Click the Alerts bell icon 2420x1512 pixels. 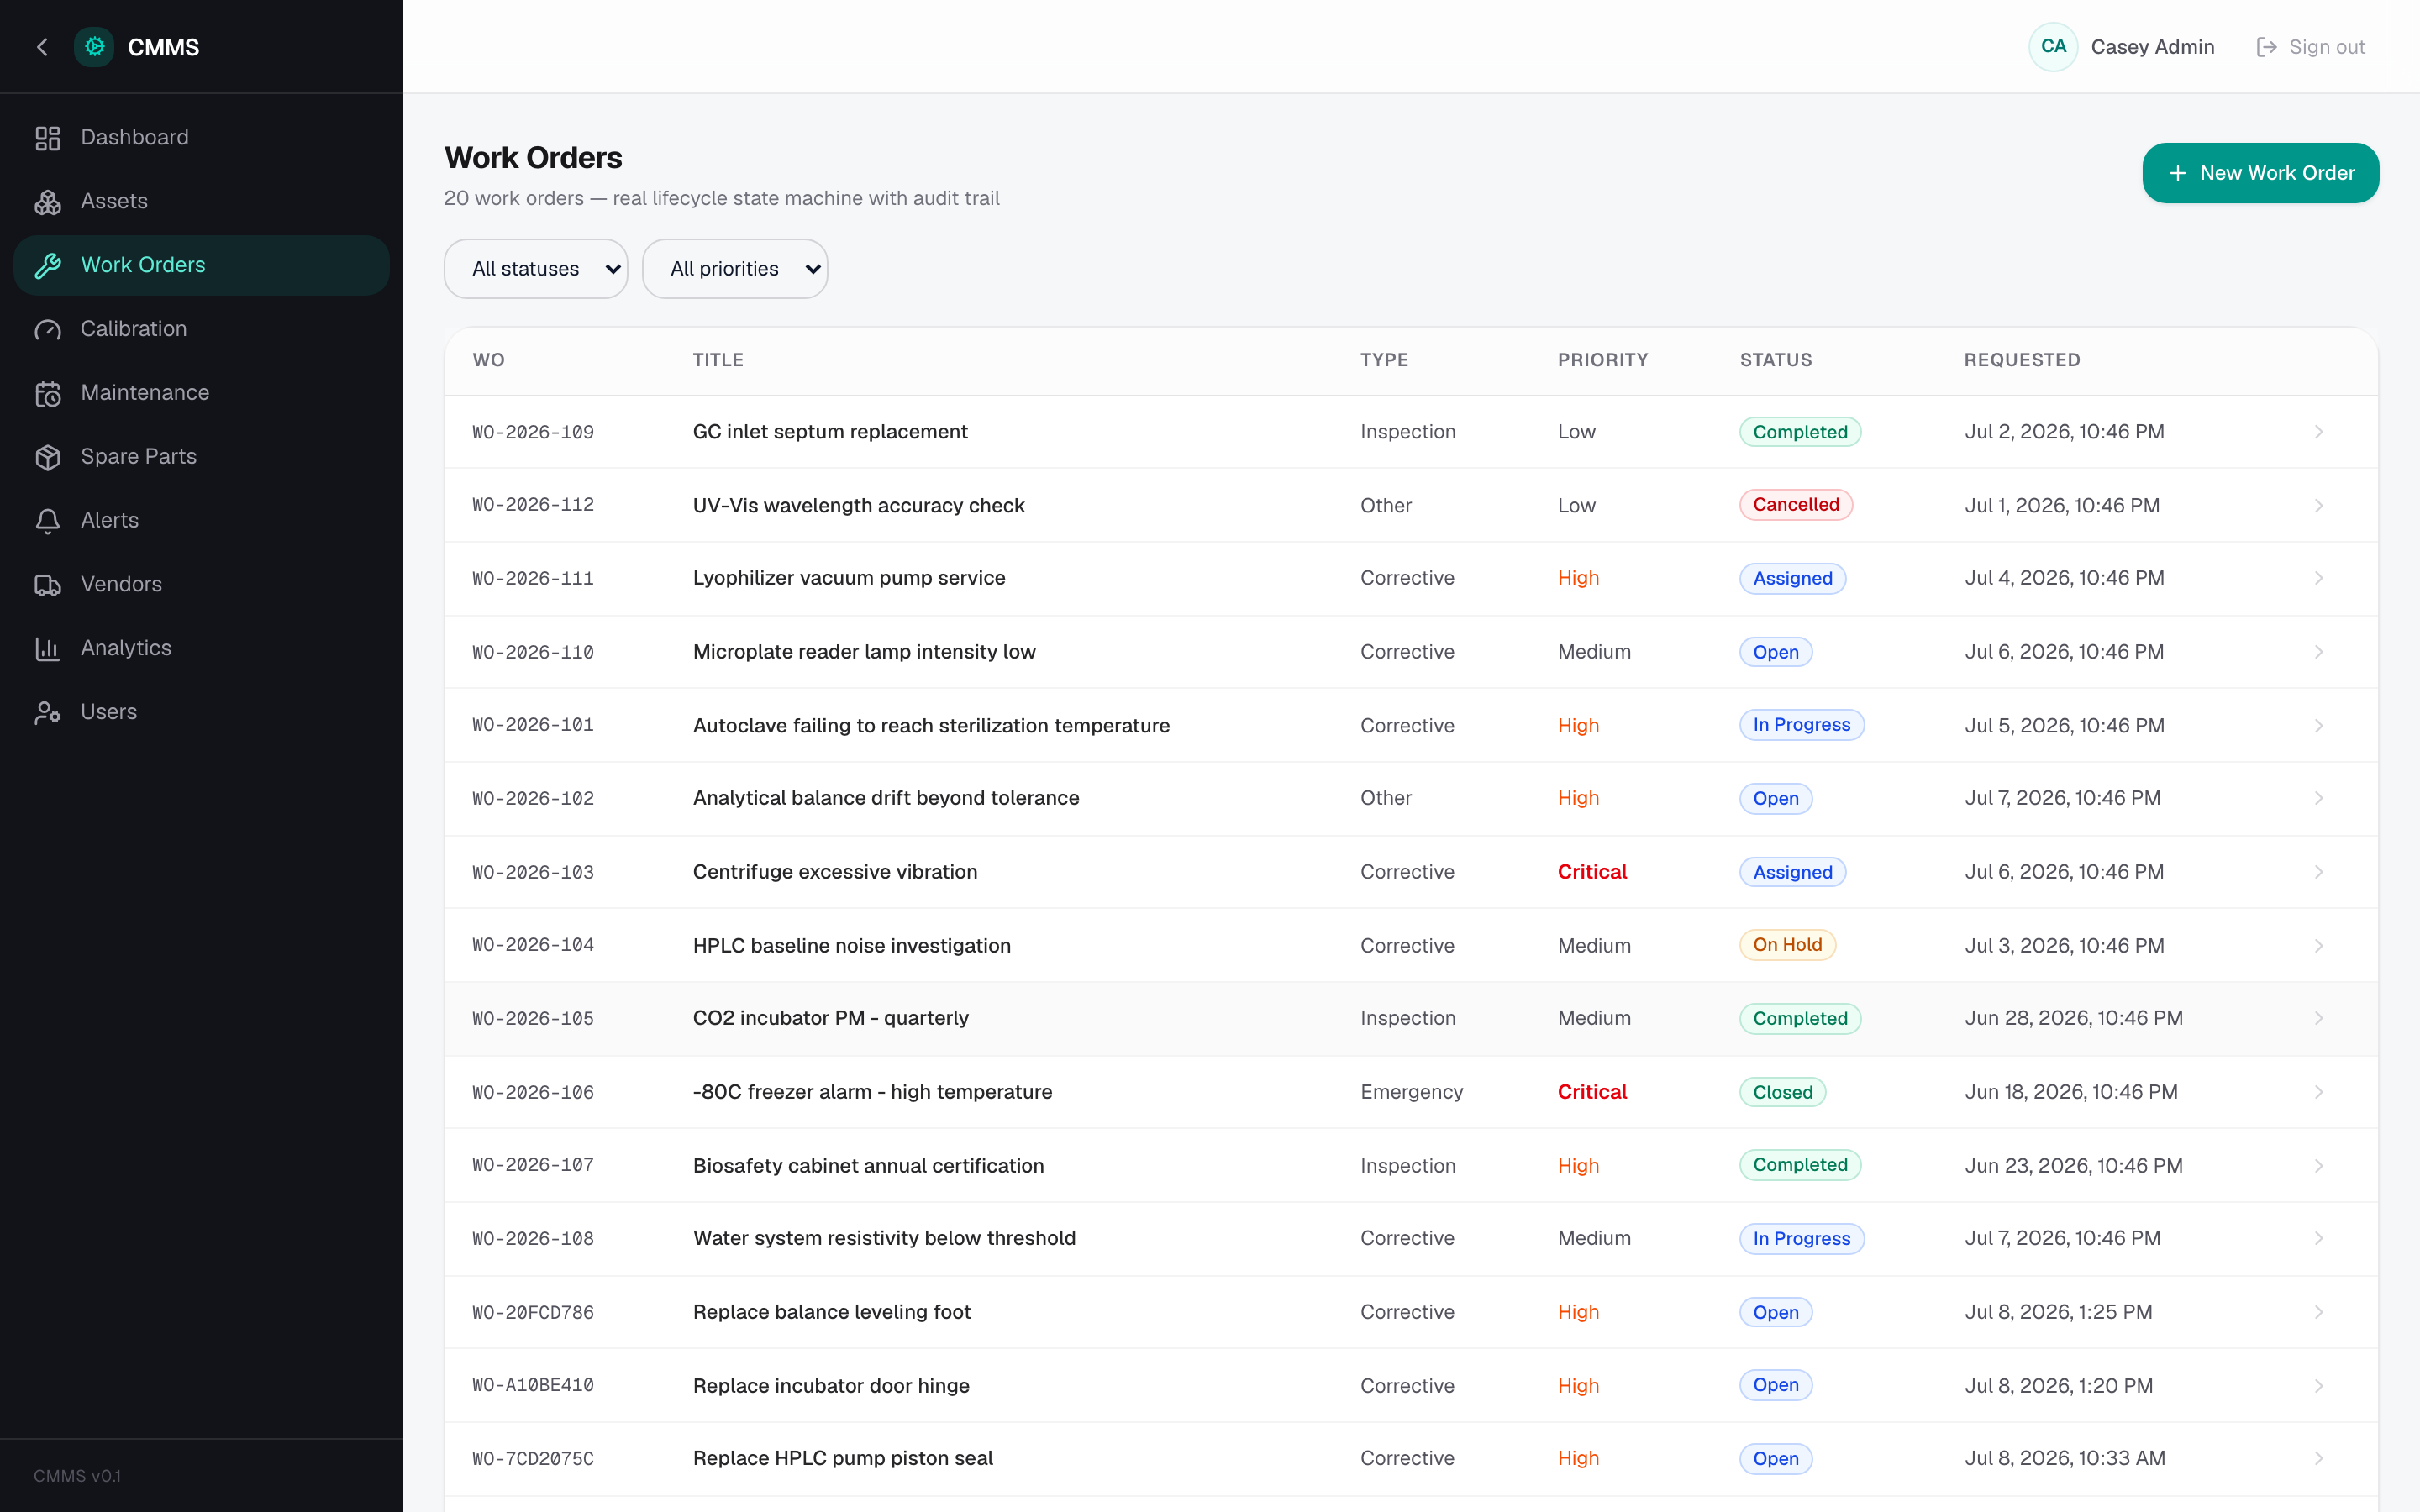pyautogui.click(x=48, y=521)
